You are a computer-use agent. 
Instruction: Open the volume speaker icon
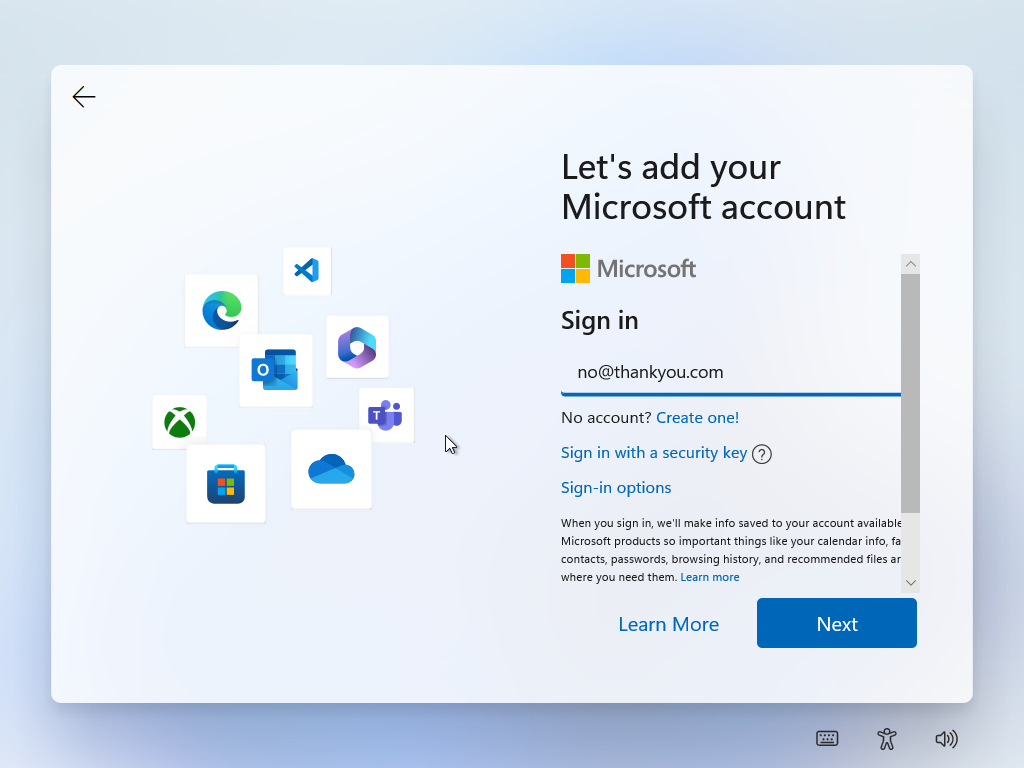pyautogui.click(x=946, y=739)
